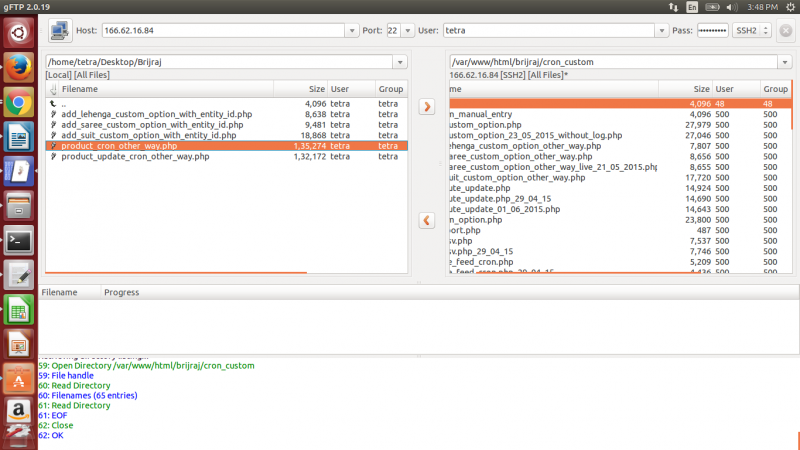This screenshot has height=450, width=800.
Task: Launch Google Chrome from the dock
Action: (x=18, y=103)
